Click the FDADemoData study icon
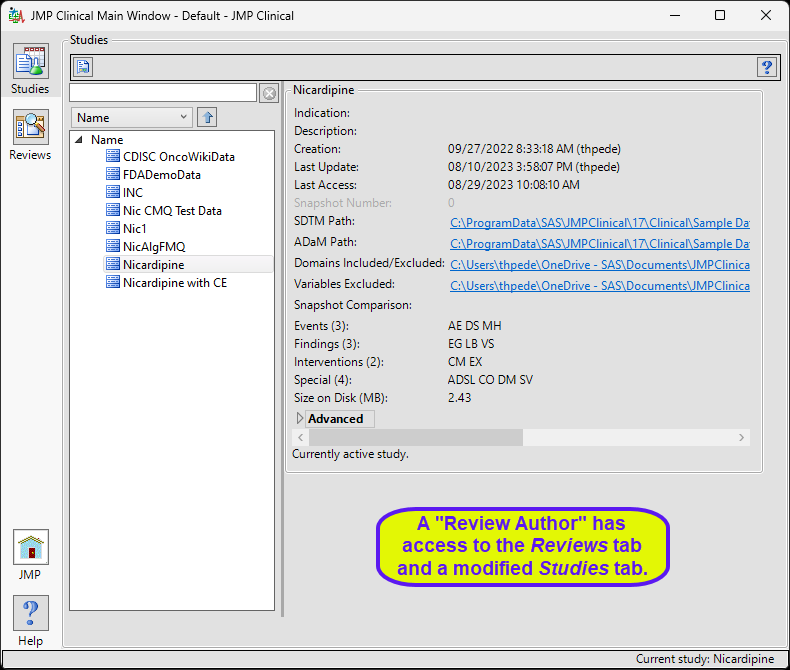 [x=113, y=174]
